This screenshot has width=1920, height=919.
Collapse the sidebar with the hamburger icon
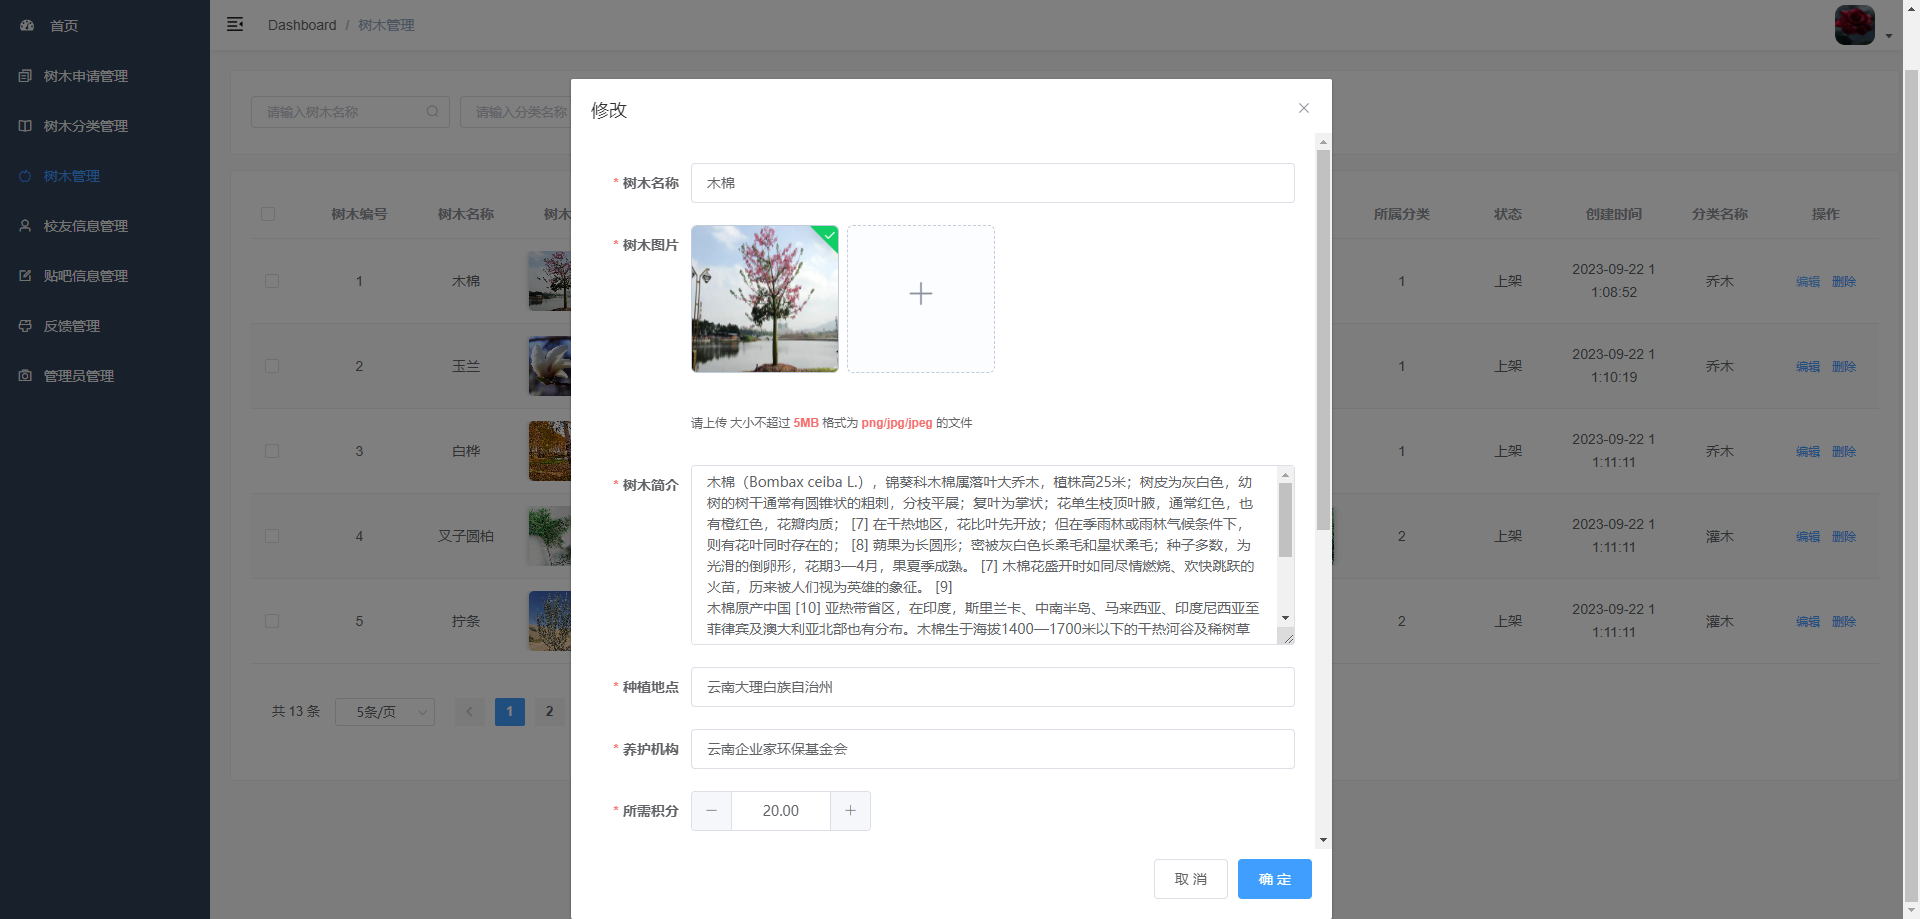pos(235,24)
